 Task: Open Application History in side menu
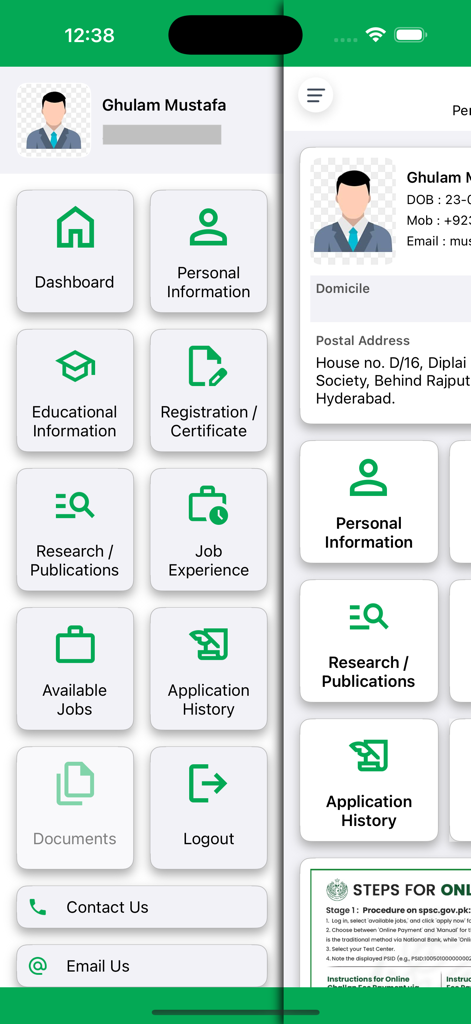208,669
